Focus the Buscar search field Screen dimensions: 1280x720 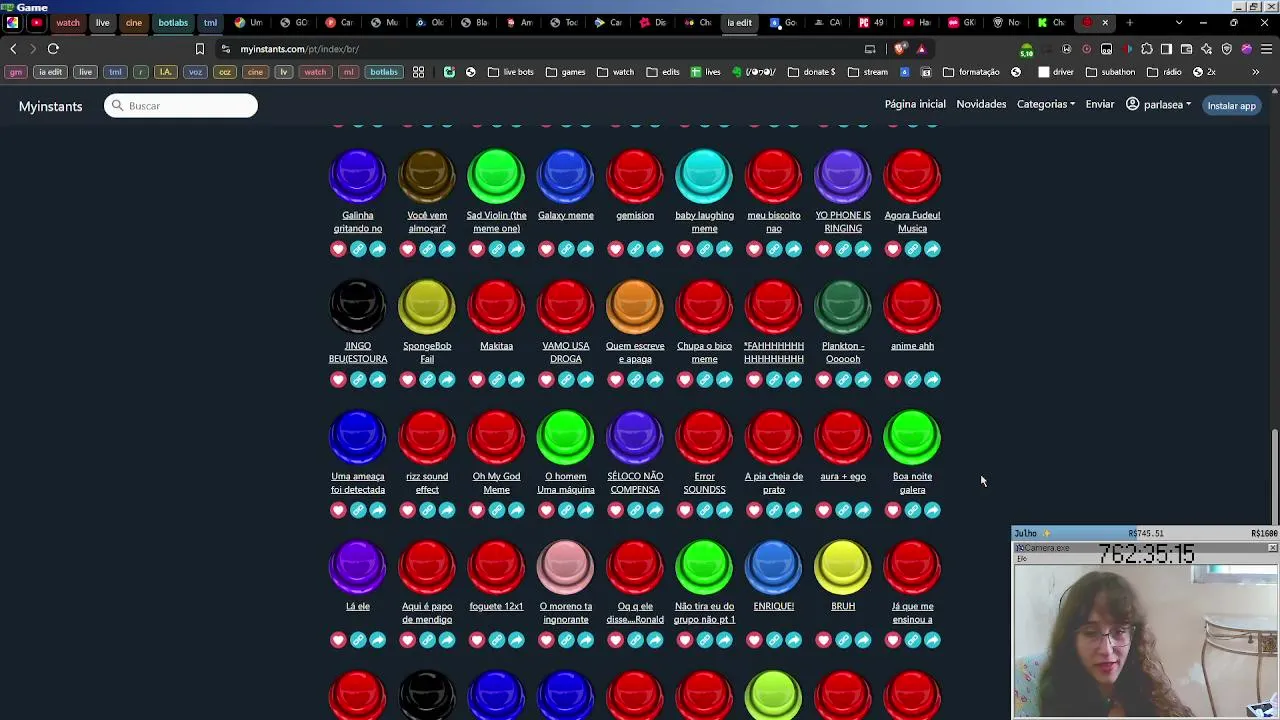[181, 106]
